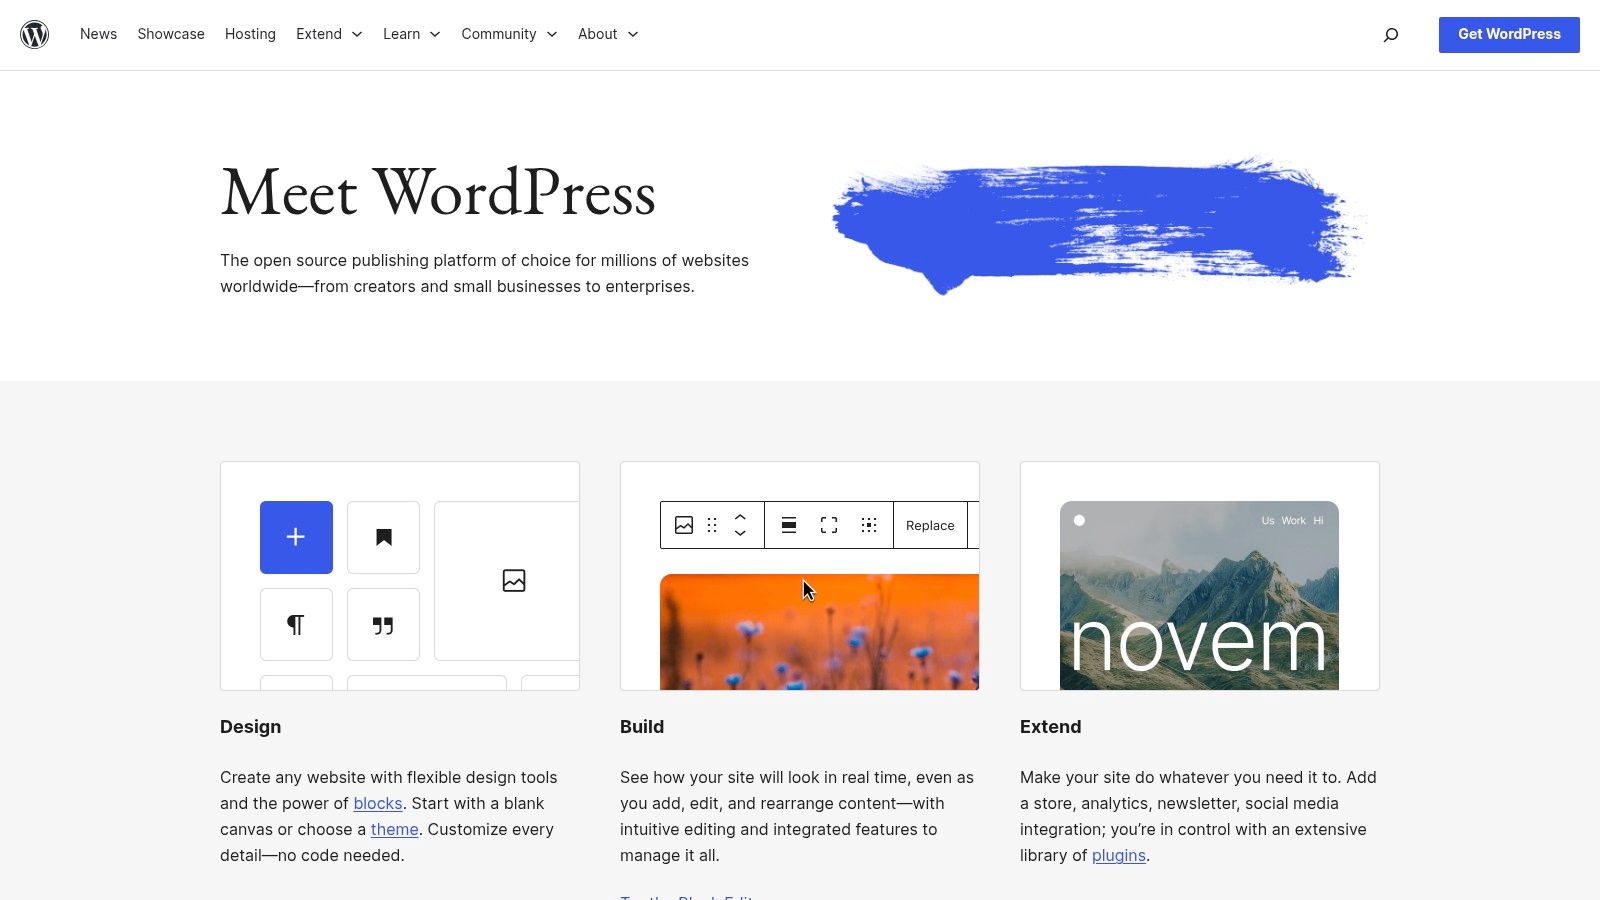Select the Bookmark block icon
The height and width of the screenshot is (900, 1600).
tap(383, 537)
